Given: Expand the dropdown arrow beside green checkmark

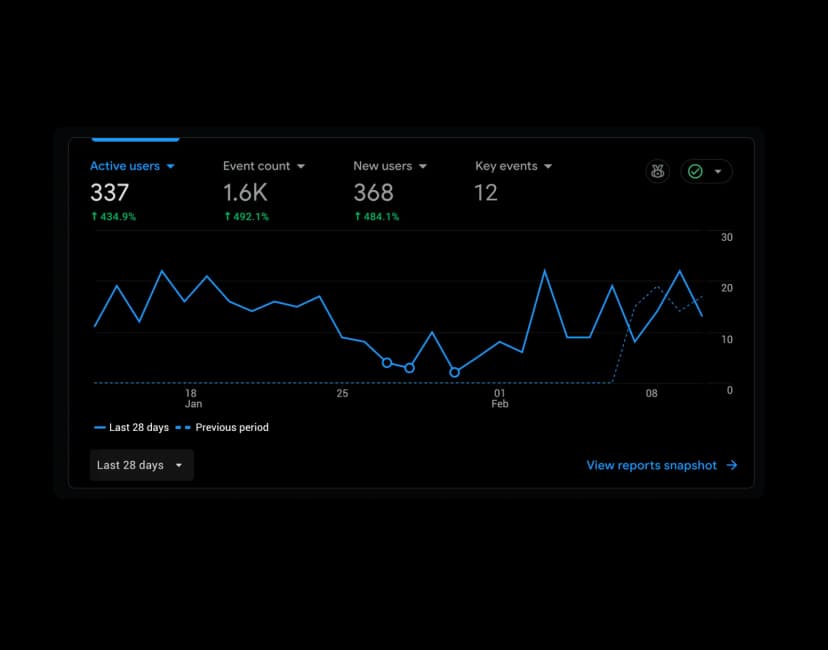Looking at the screenshot, I should [x=718, y=171].
